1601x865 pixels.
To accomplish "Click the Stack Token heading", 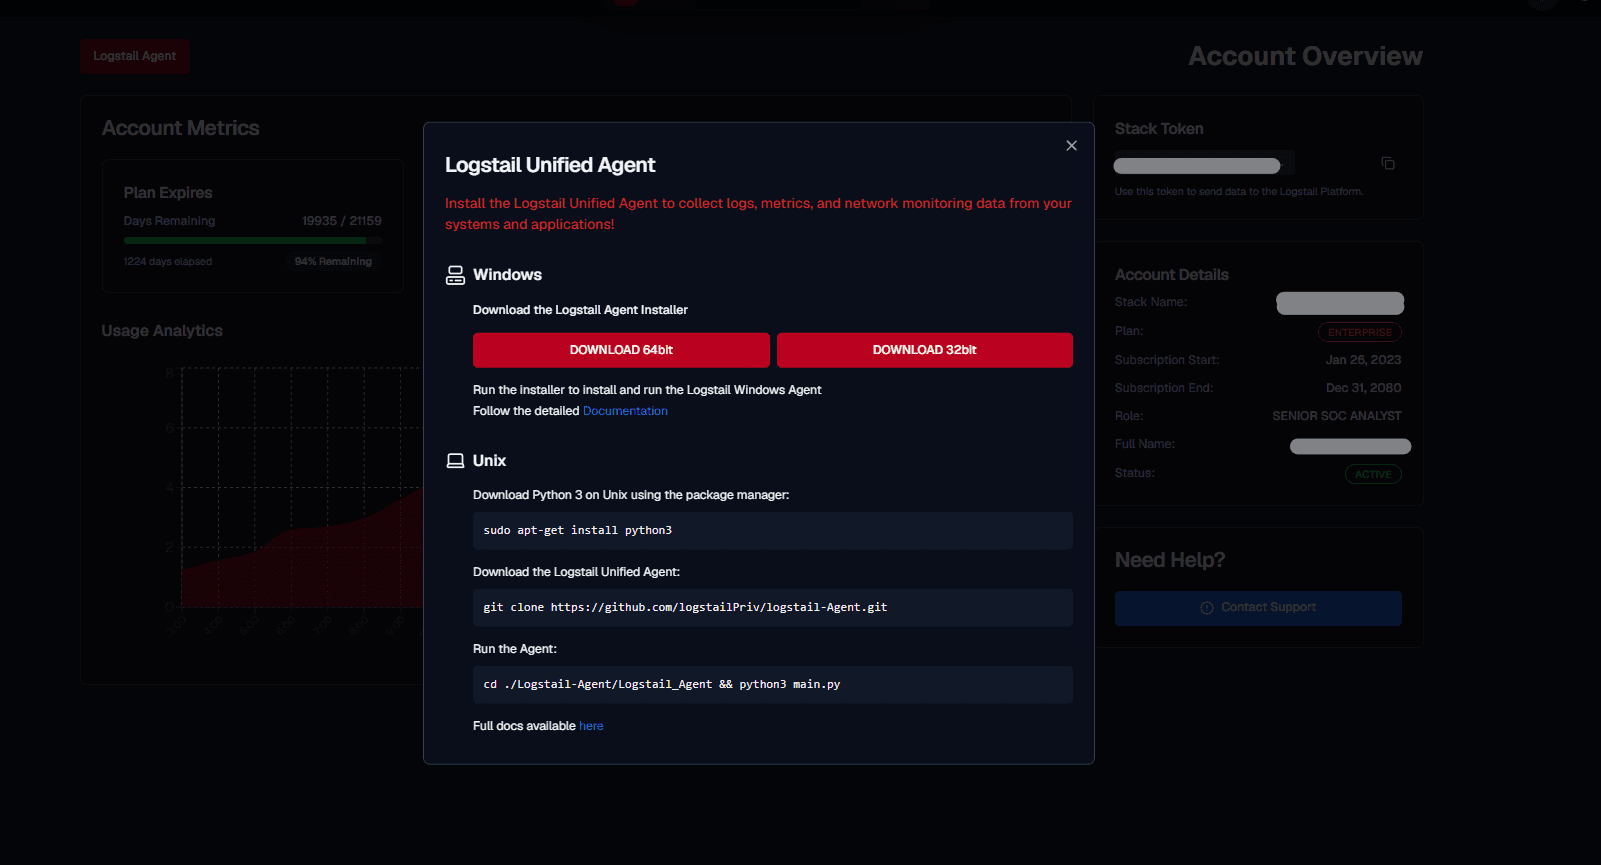I will (1159, 129).
